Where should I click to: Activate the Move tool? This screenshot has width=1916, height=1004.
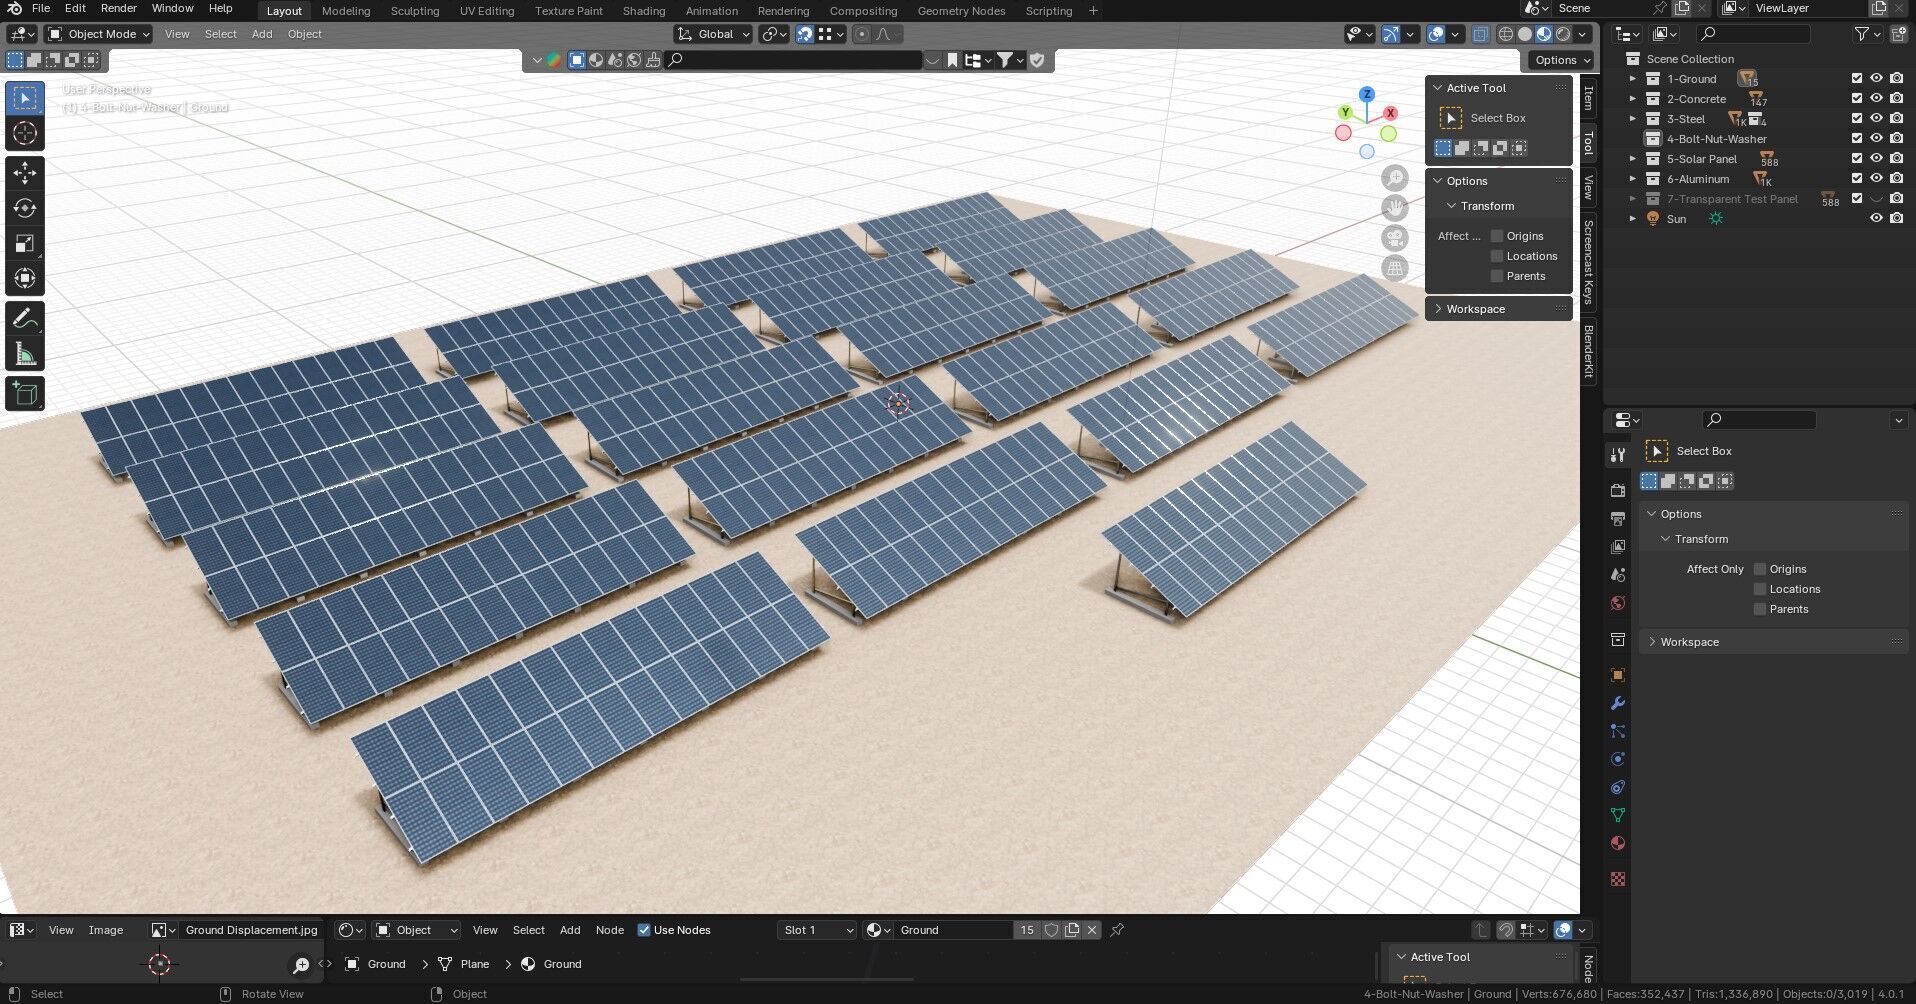tap(25, 173)
